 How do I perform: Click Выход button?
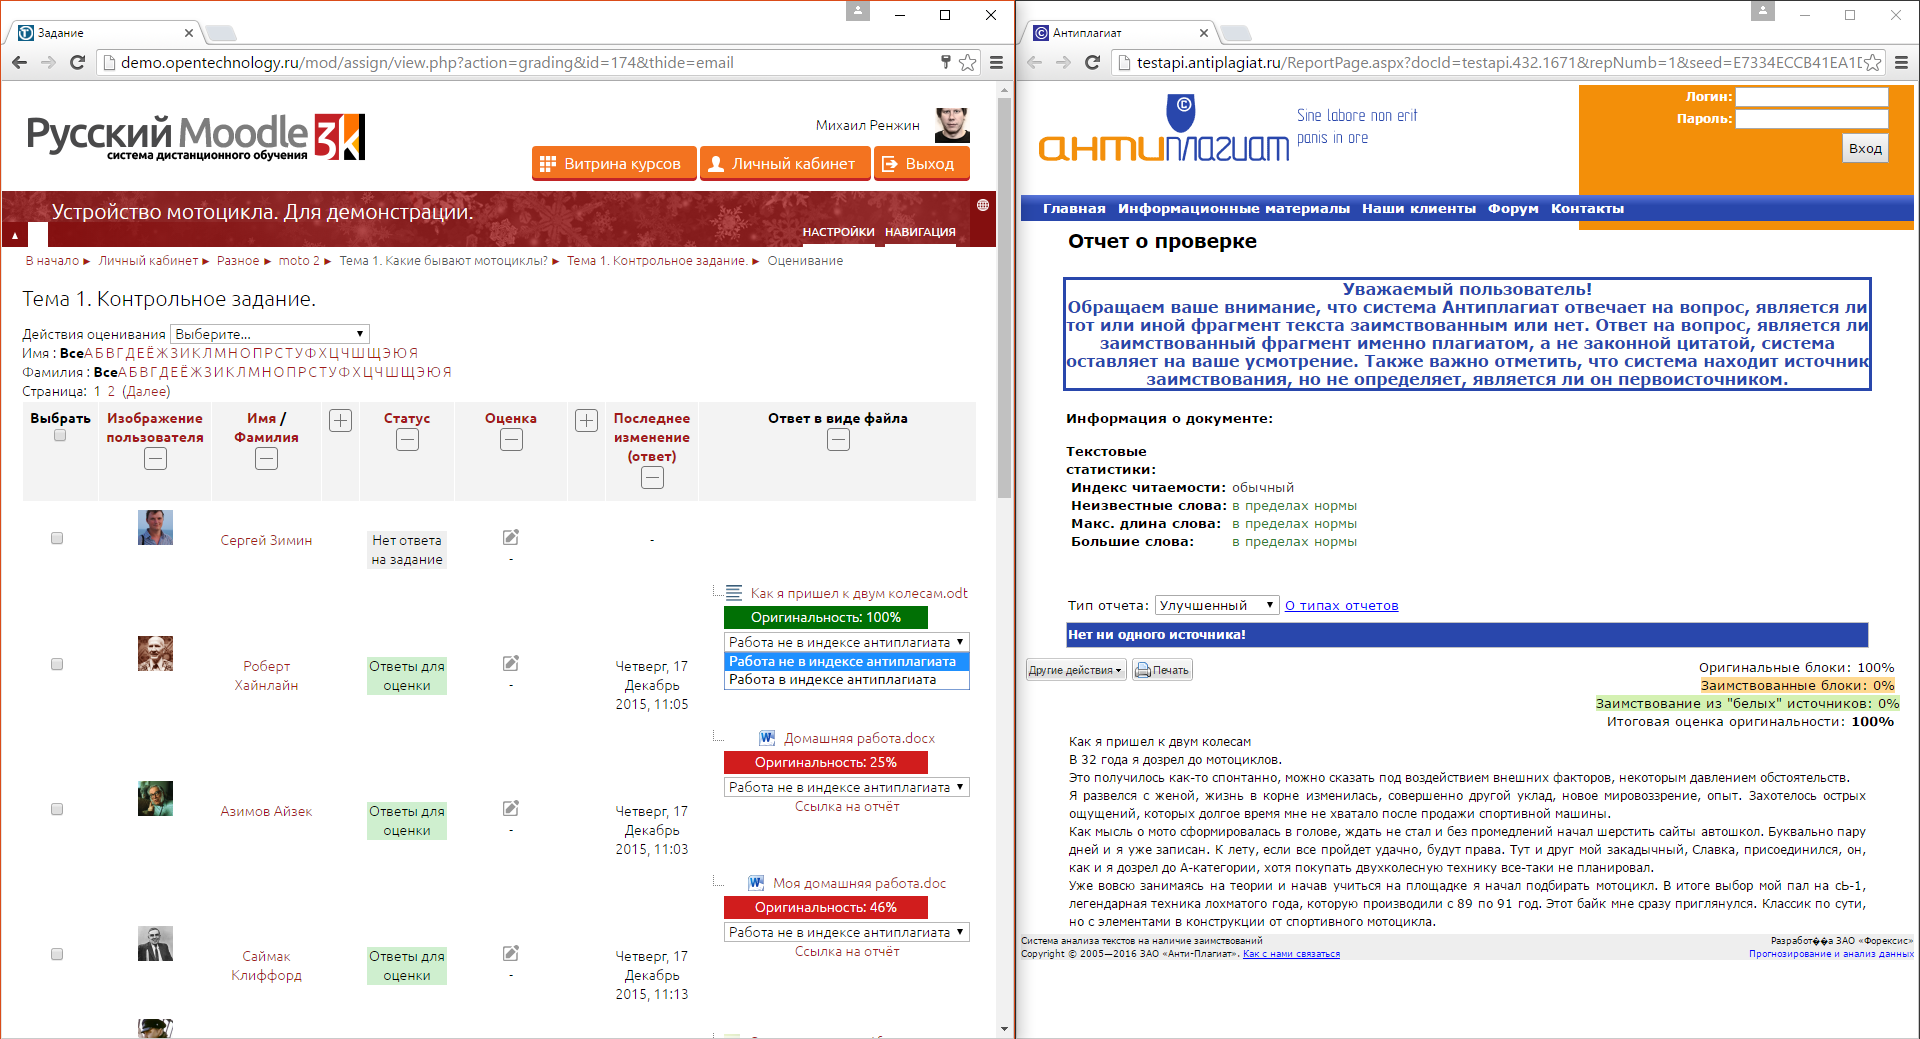922,163
